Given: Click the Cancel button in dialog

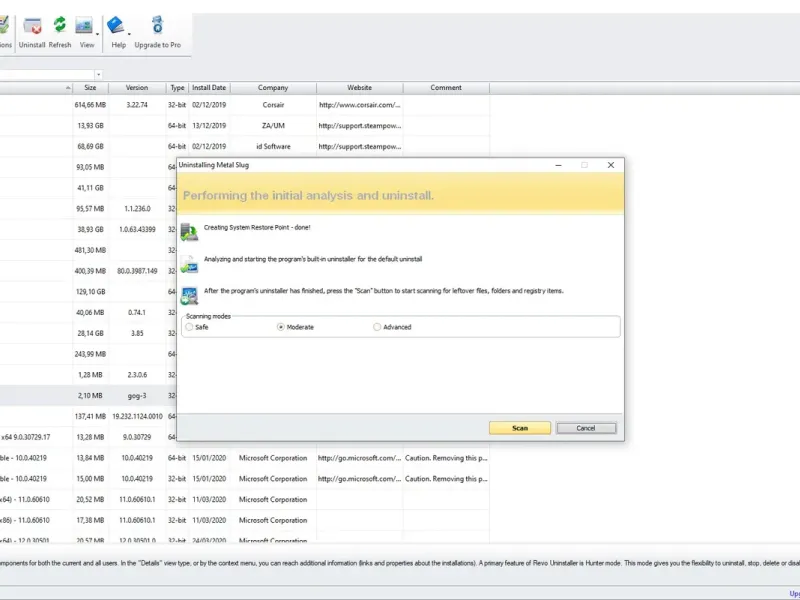Looking at the screenshot, I should point(586,428).
